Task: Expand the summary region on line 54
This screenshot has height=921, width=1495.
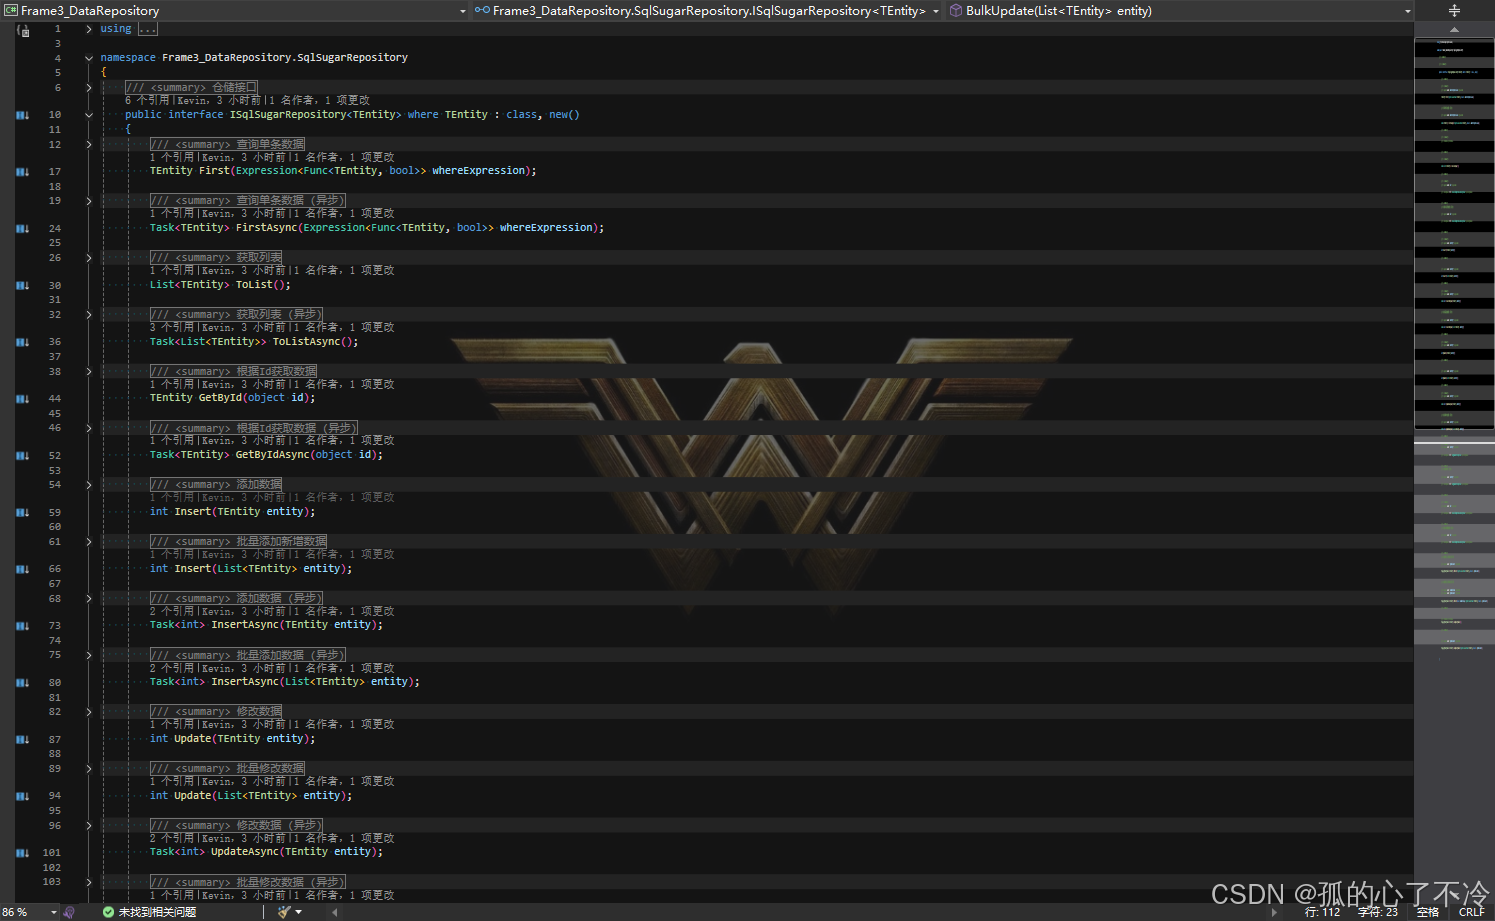Action: click(x=89, y=485)
